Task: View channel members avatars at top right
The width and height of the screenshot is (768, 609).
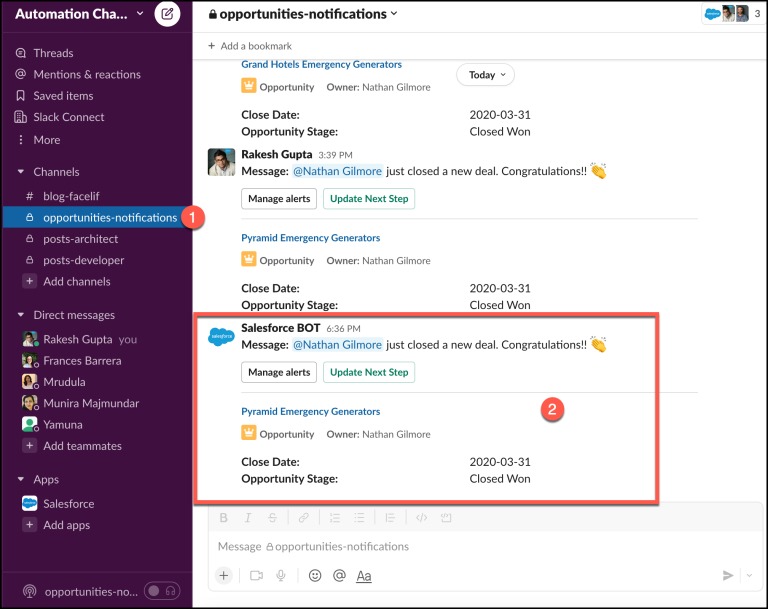Action: coord(733,14)
